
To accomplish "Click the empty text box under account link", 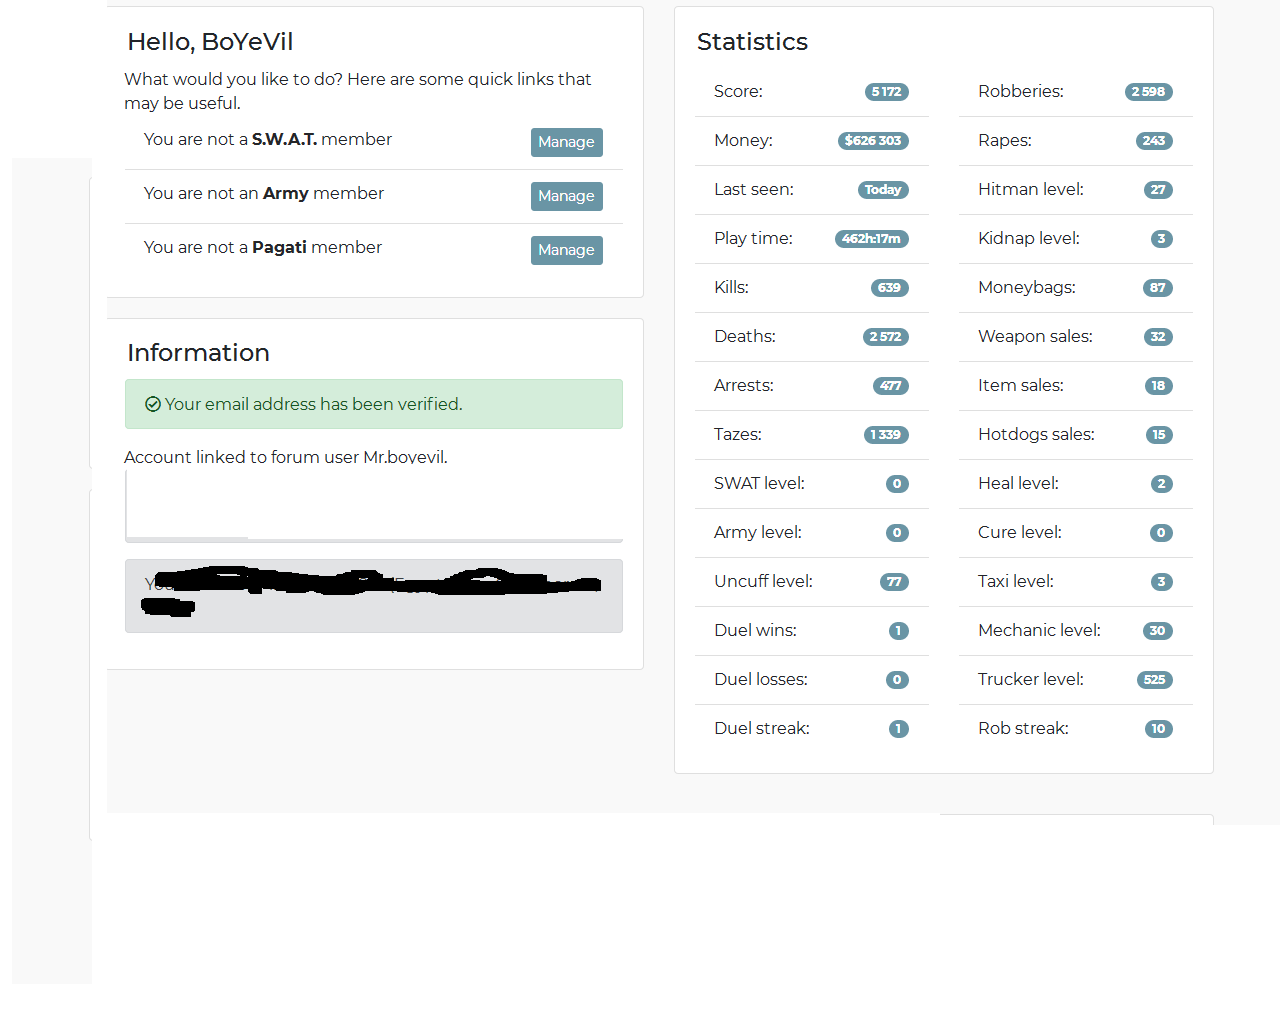I will pyautogui.click(x=374, y=506).
